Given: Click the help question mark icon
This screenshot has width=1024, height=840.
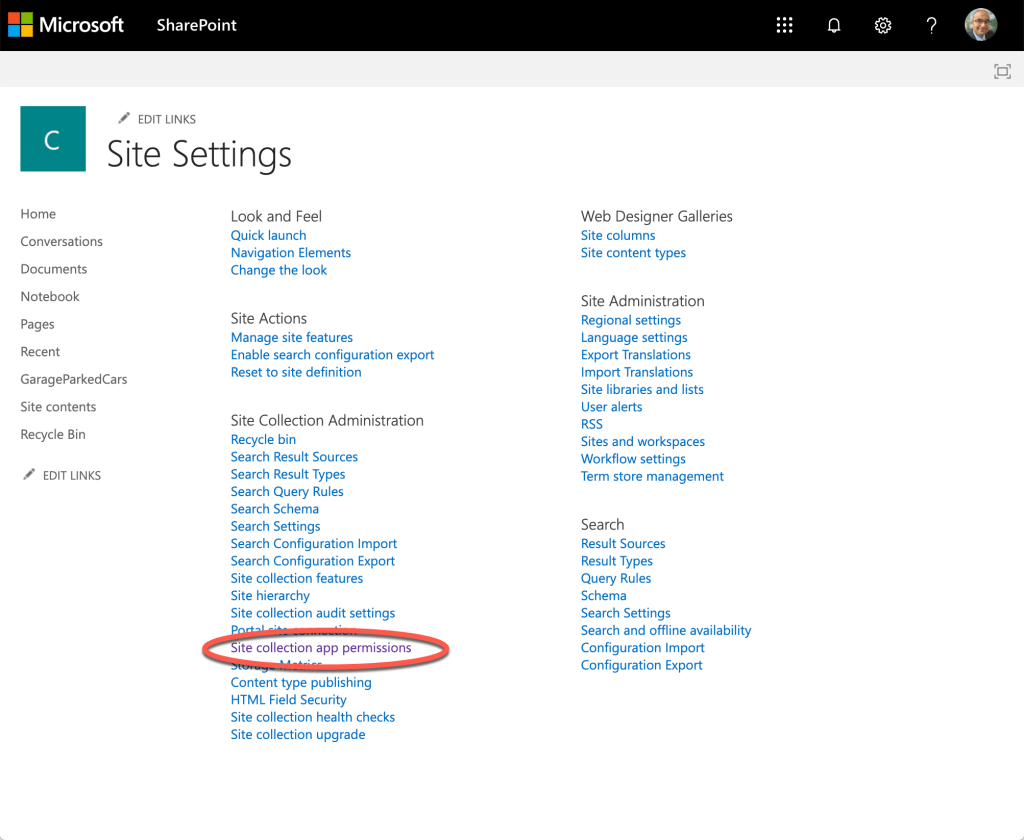Looking at the screenshot, I should pyautogui.click(x=931, y=26).
